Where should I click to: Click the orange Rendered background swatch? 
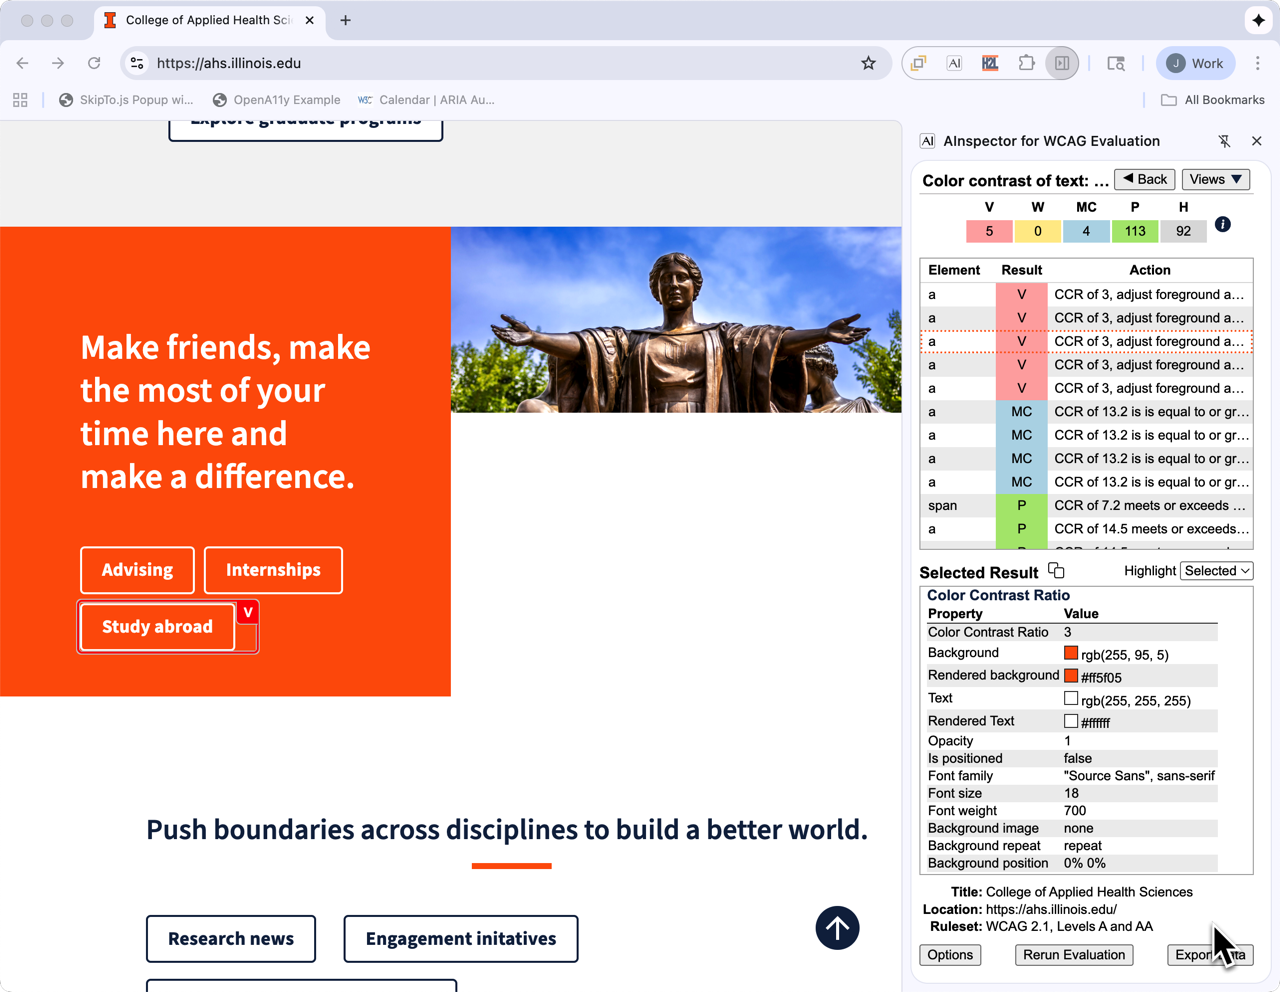click(1071, 676)
